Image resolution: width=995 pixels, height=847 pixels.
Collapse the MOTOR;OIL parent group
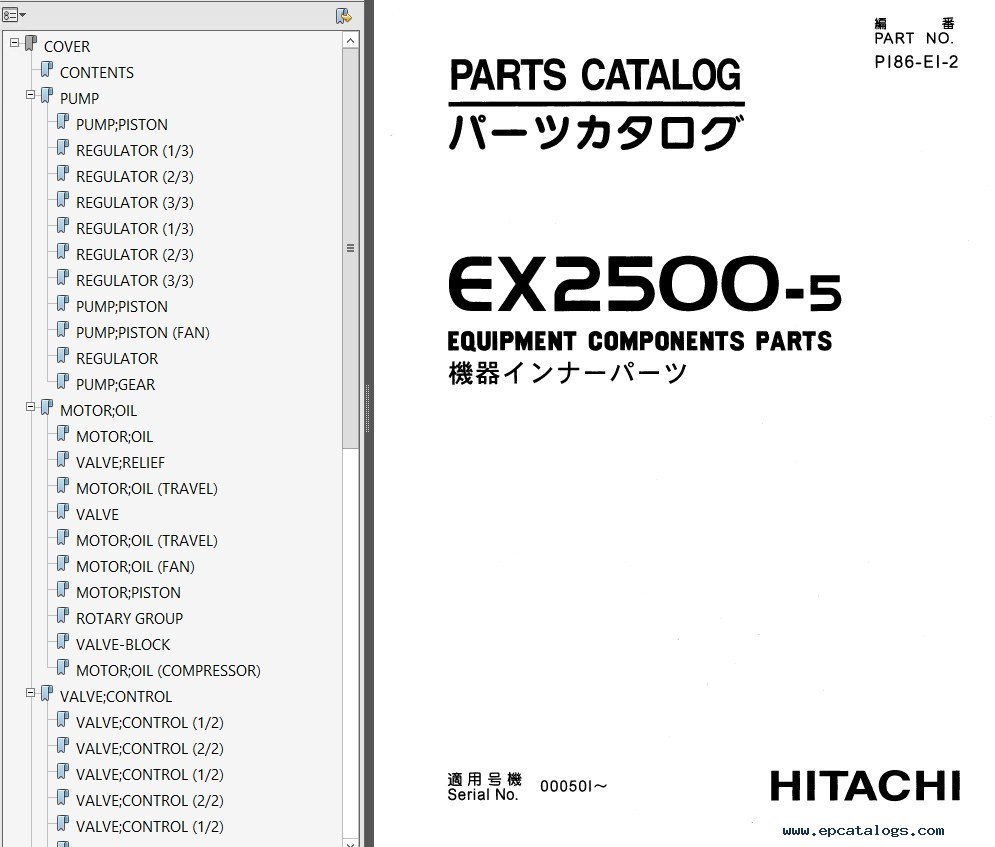[x=30, y=407]
